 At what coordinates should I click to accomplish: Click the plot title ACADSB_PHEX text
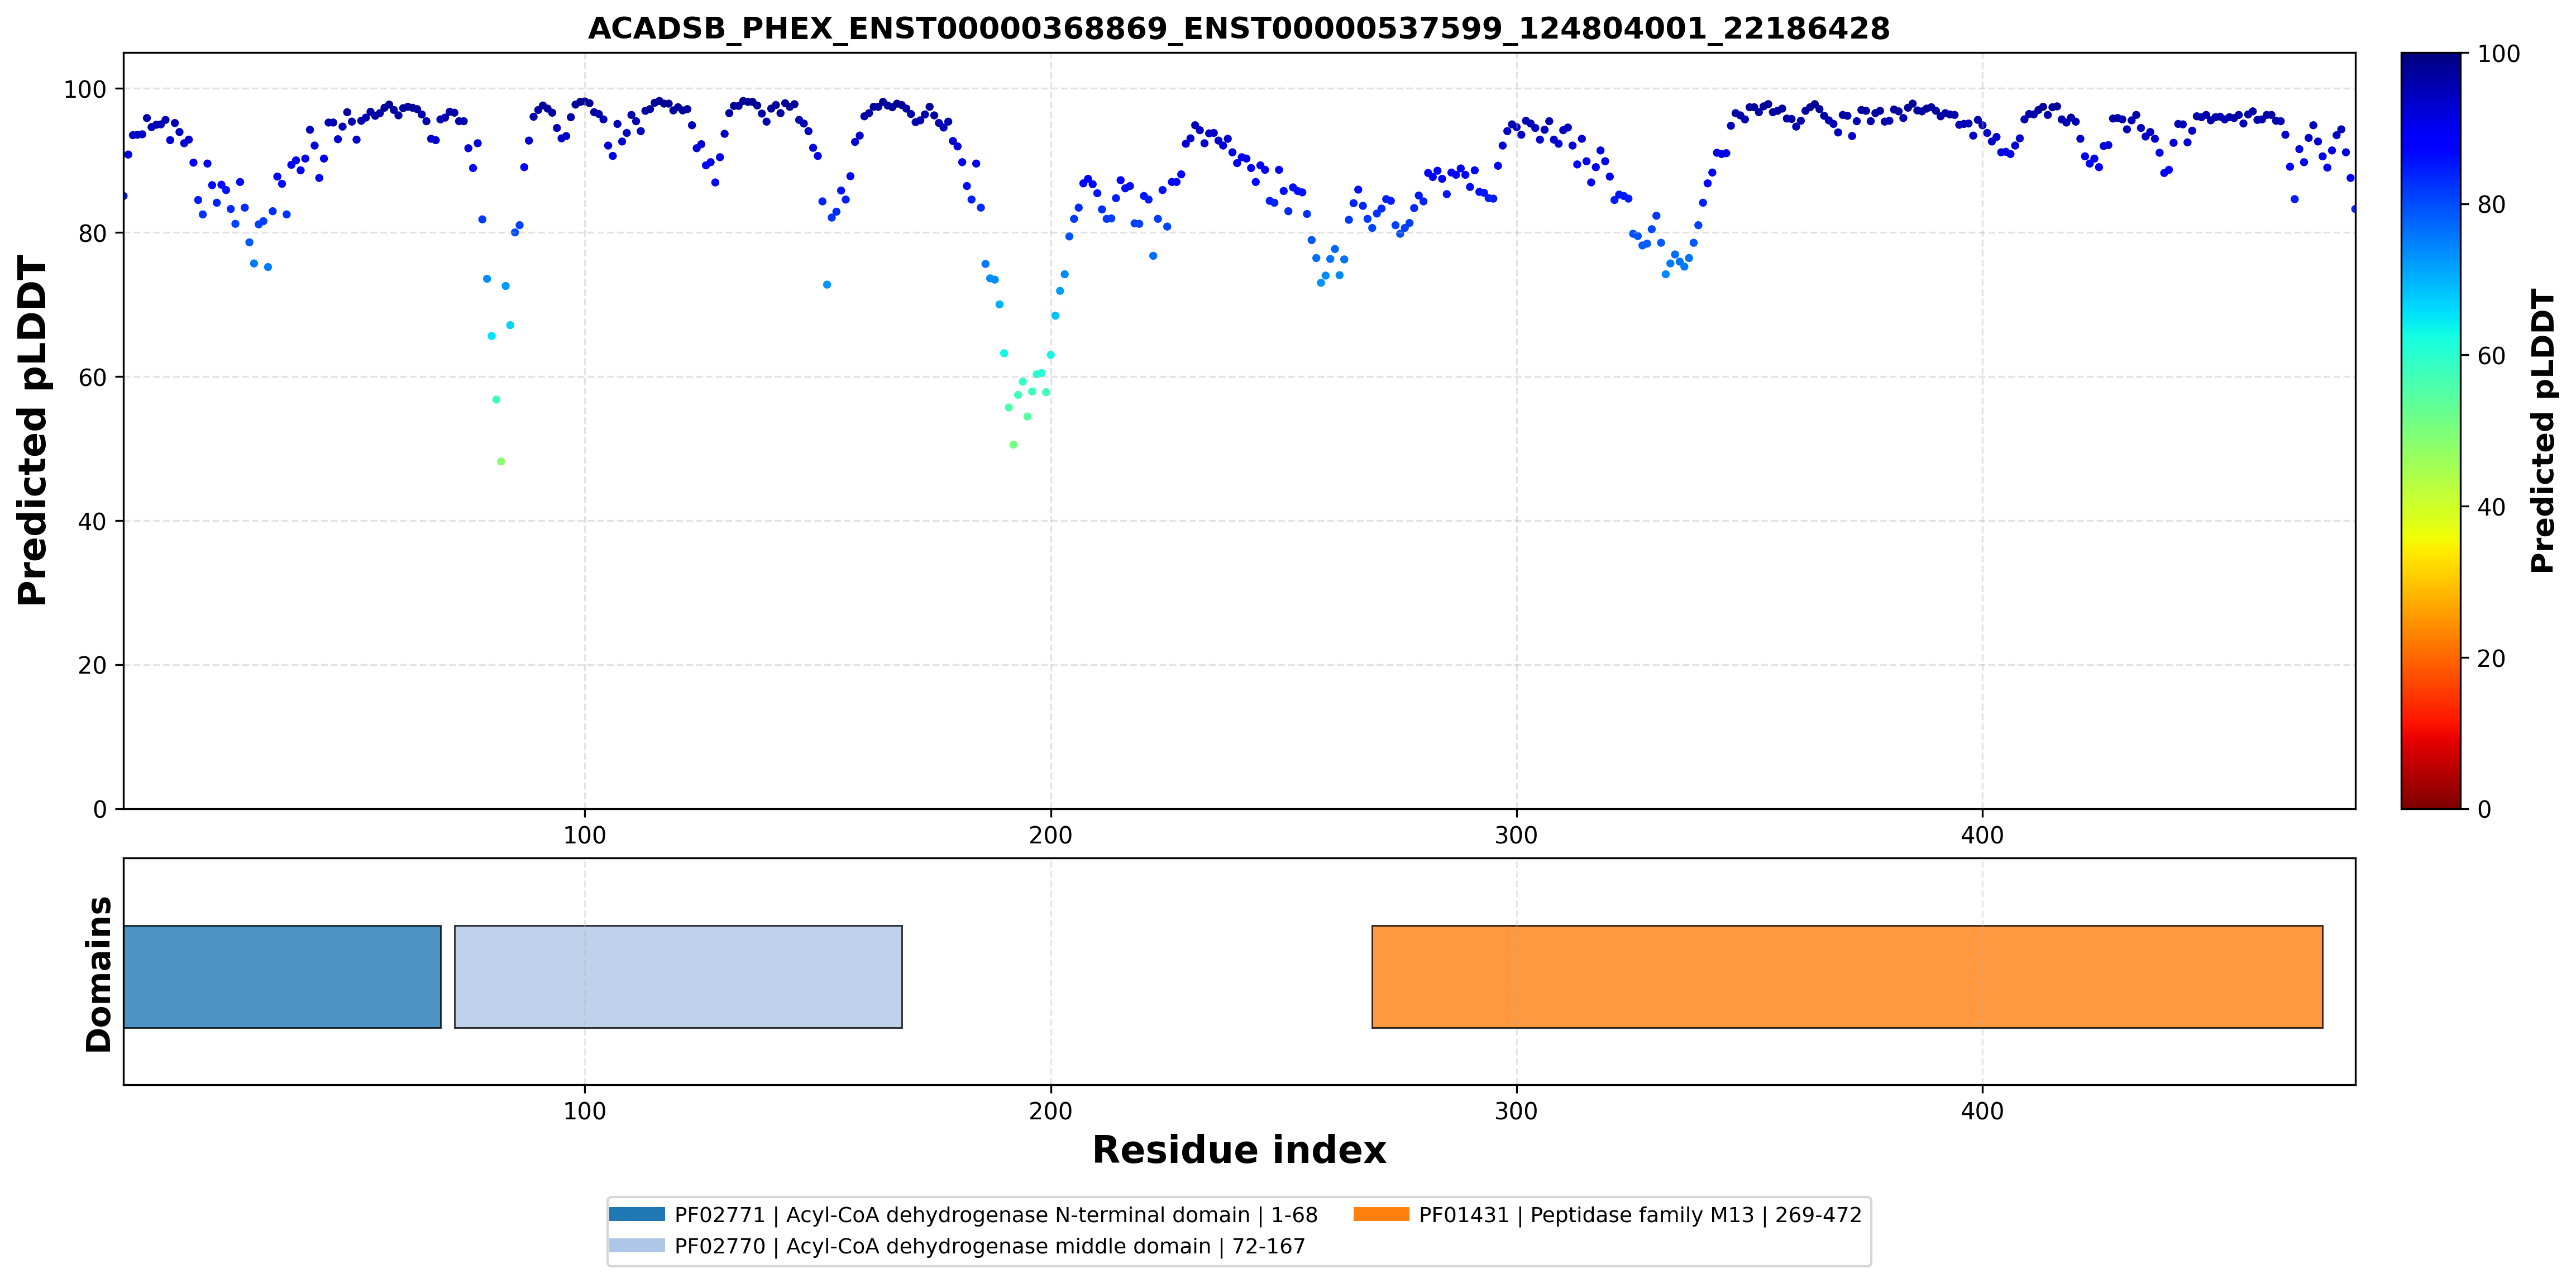1239,28
